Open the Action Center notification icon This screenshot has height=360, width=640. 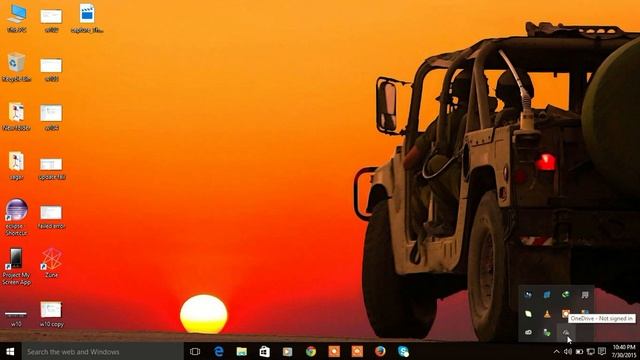(602, 351)
